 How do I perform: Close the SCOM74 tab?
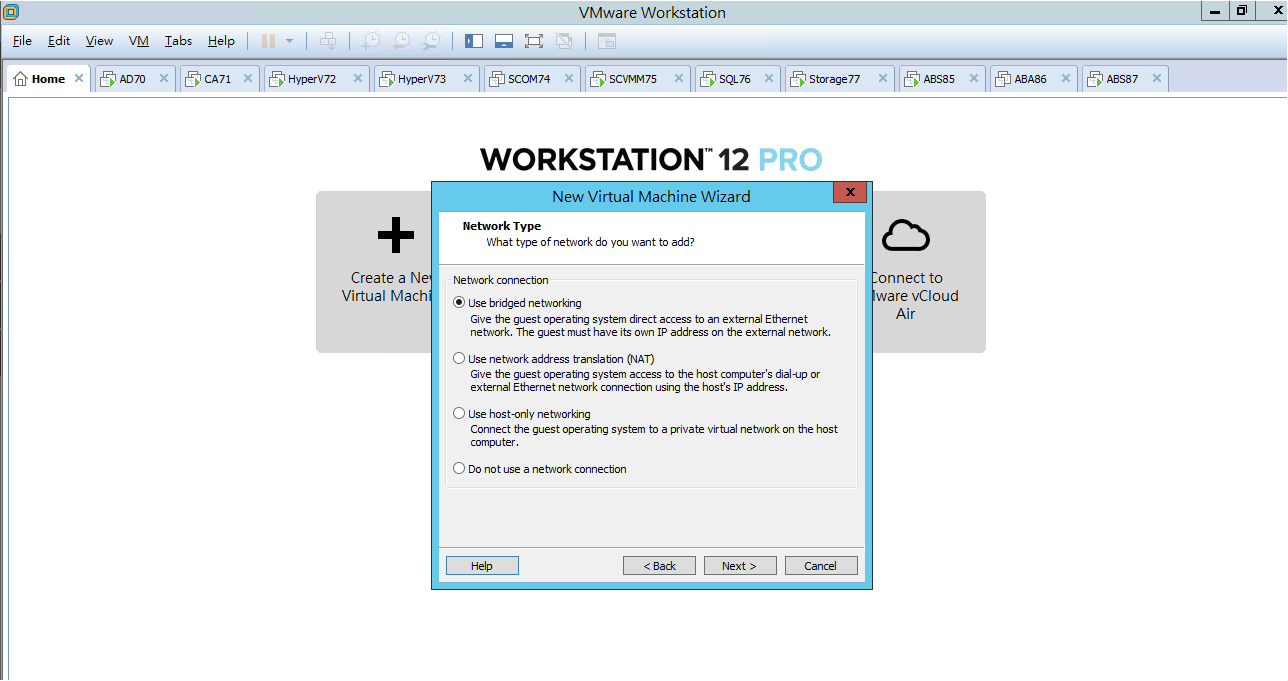[570, 78]
